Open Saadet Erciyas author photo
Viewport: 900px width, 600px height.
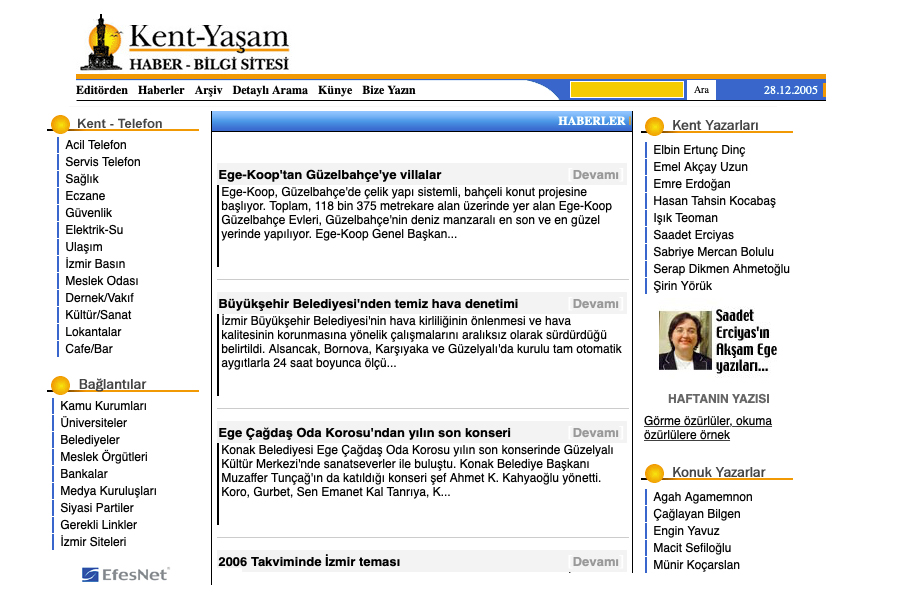coord(684,341)
